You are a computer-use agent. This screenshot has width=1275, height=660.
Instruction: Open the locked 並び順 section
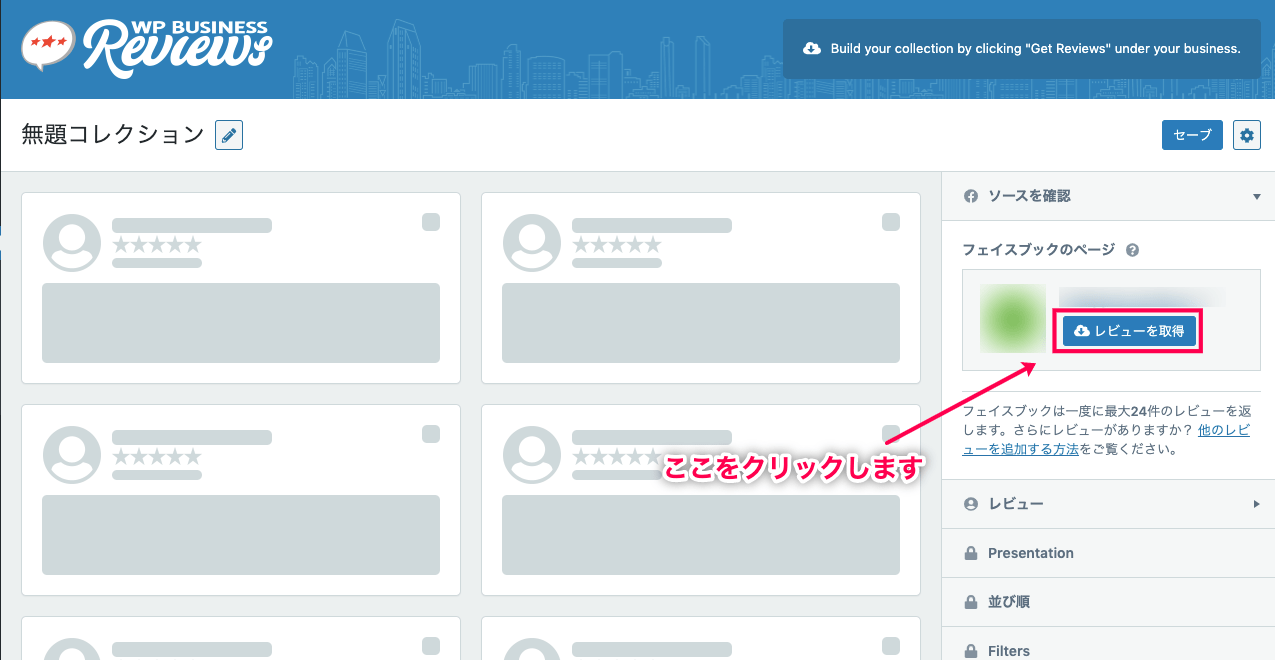pos(1108,602)
